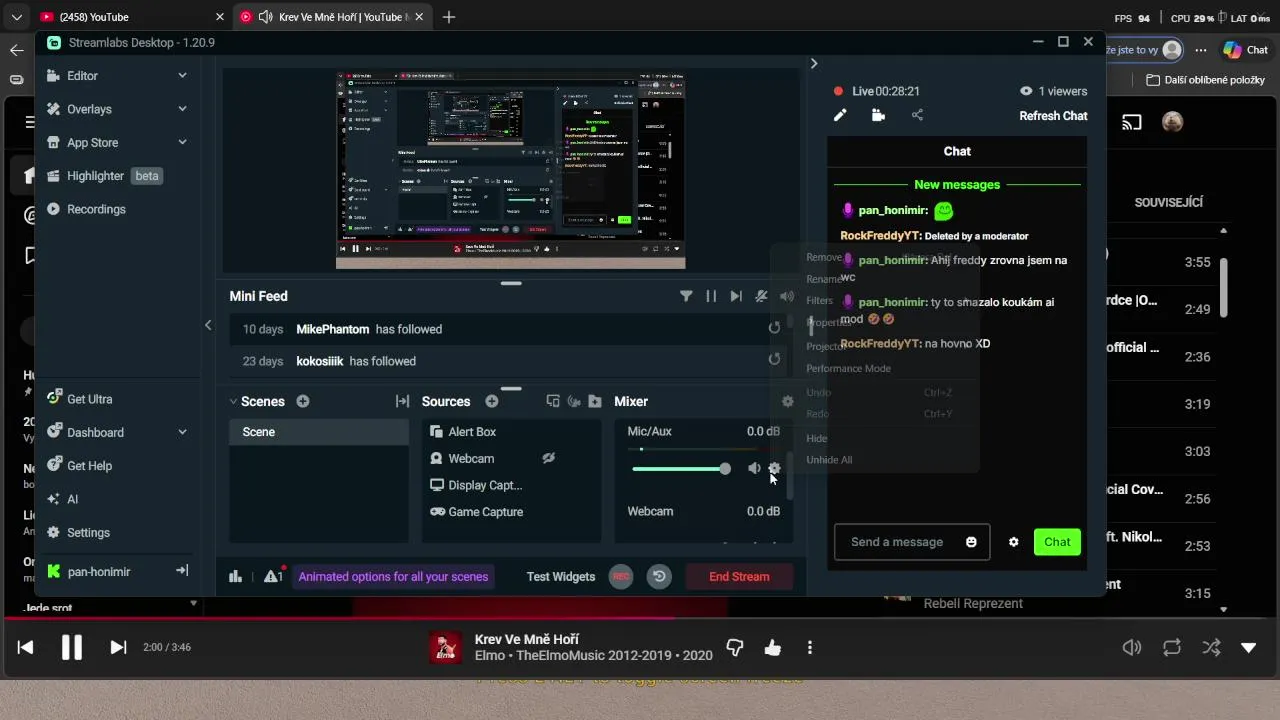Choose Unhide All in context menu
1280x720 pixels.
[829, 460]
